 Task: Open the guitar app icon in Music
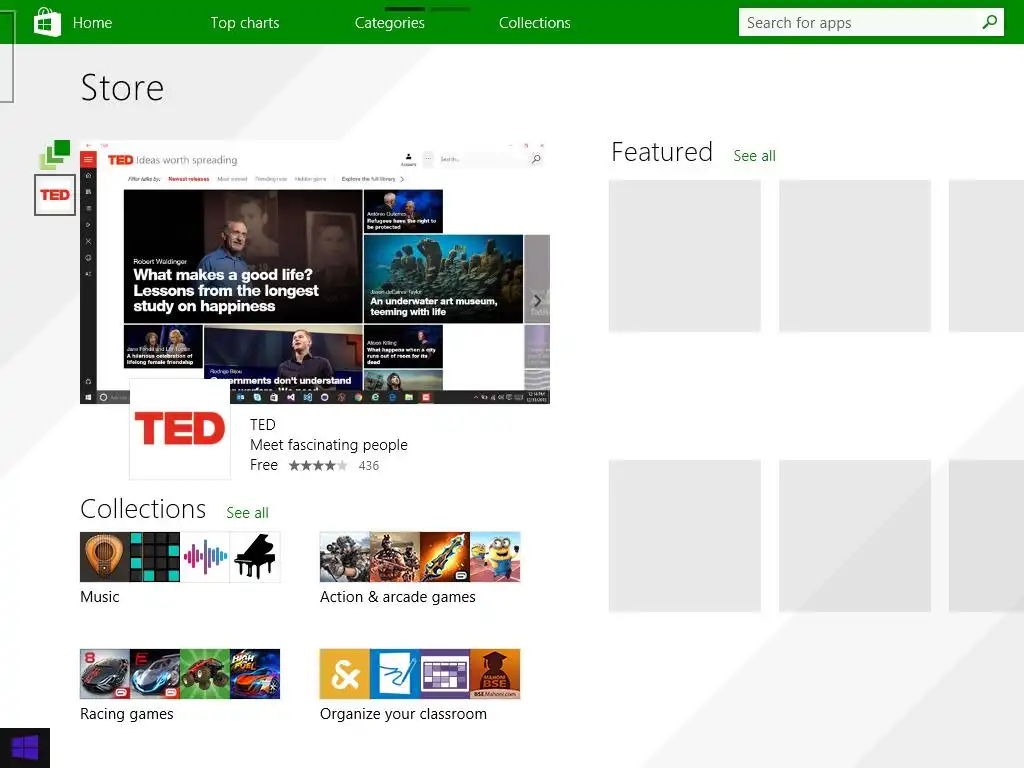[104, 557]
